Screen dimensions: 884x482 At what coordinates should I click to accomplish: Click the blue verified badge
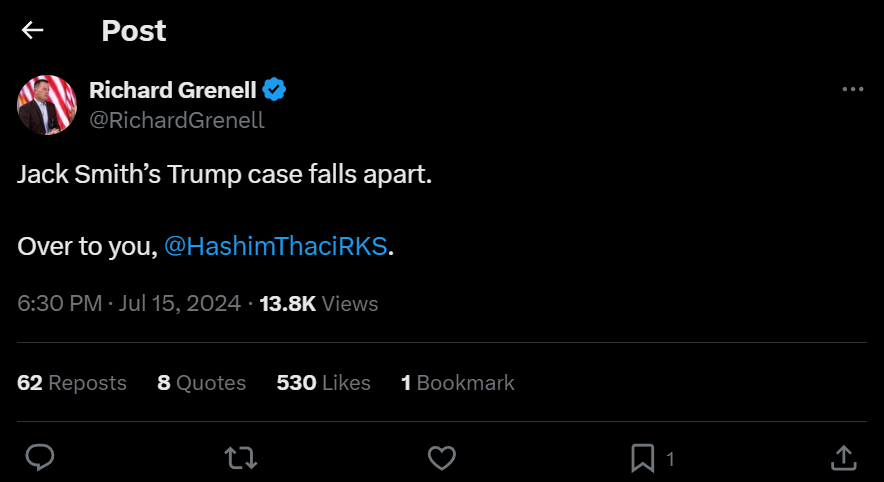[274, 90]
